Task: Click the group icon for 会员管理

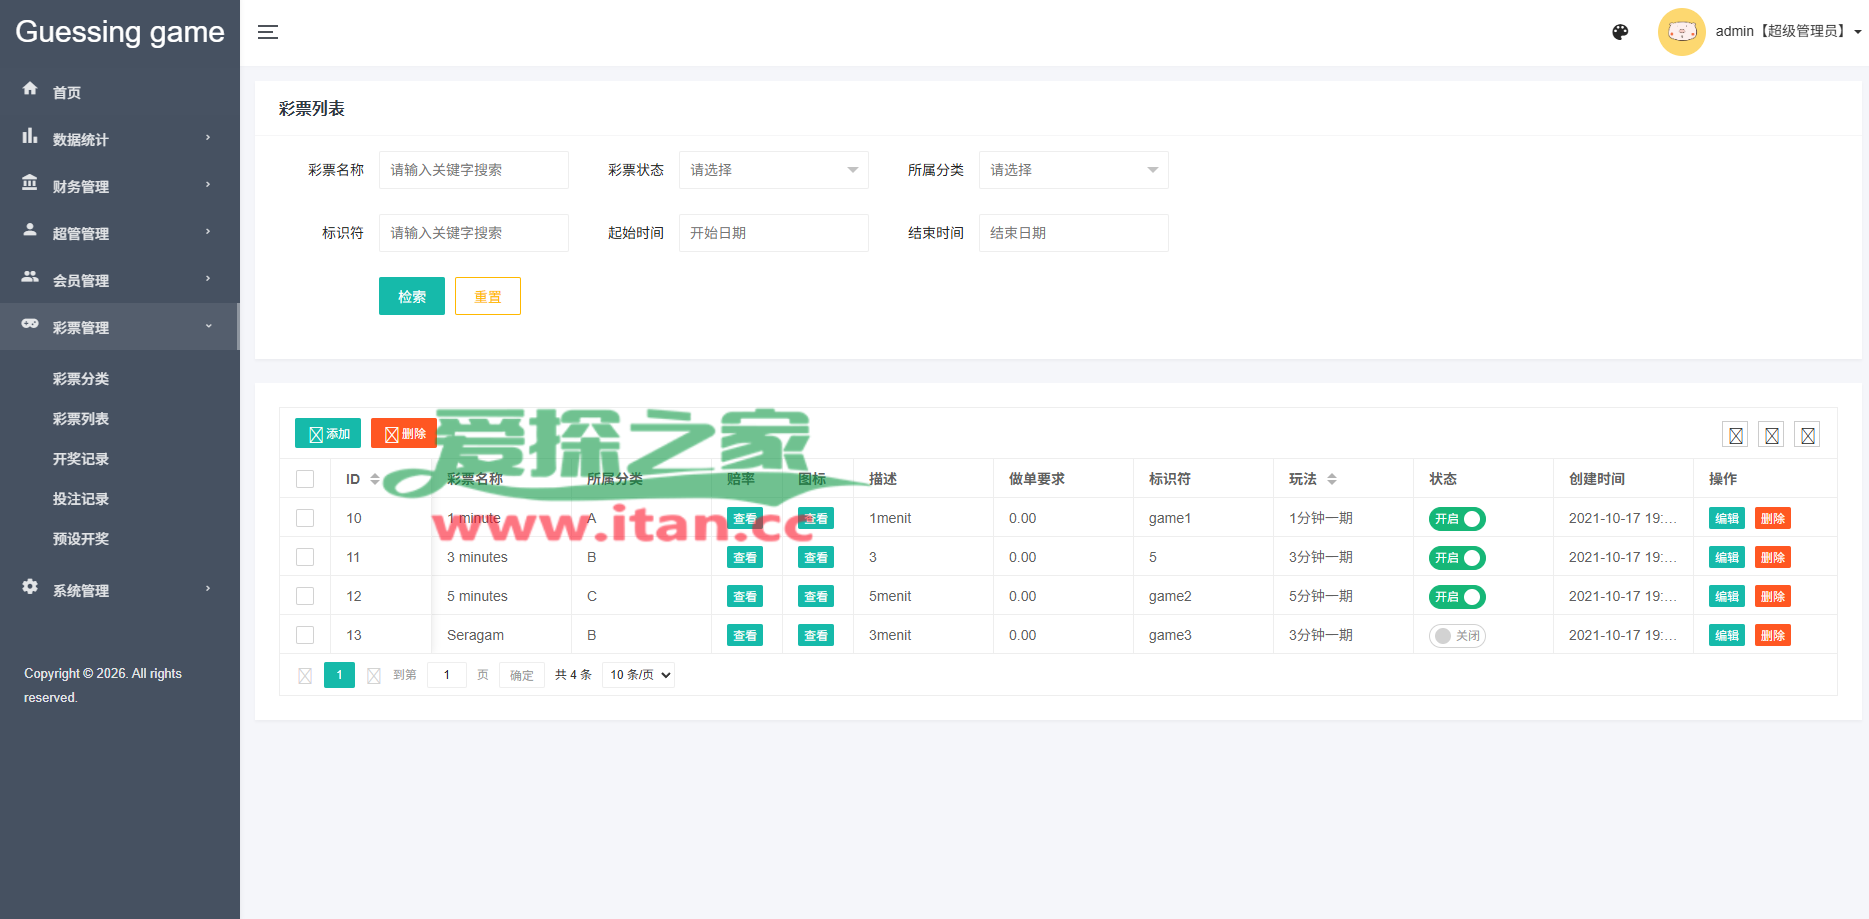Action: point(30,277)
